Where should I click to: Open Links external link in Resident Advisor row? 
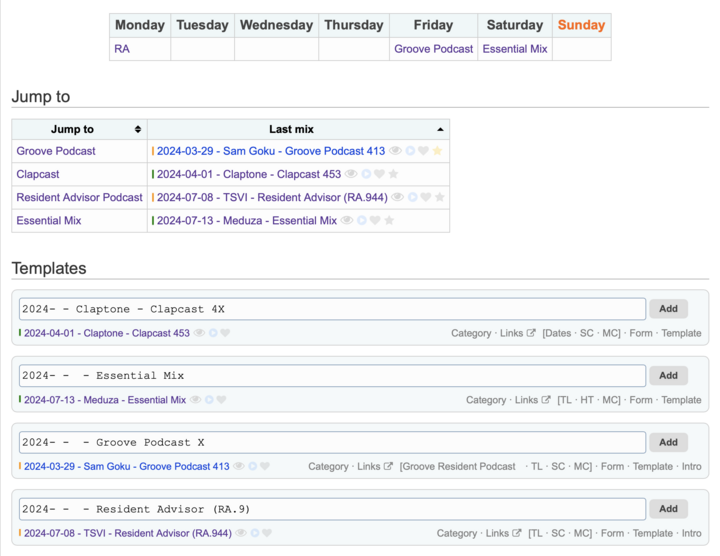coord(503,533)
